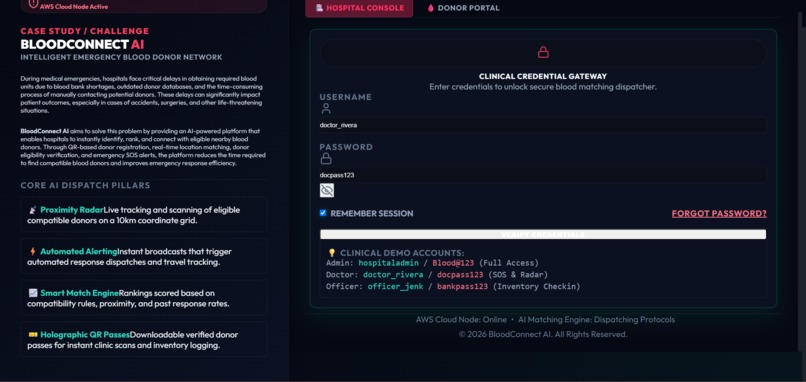Viewport: 806px width, 382px height.
Task: Click the padlock icon under Password
Action: 326,158
